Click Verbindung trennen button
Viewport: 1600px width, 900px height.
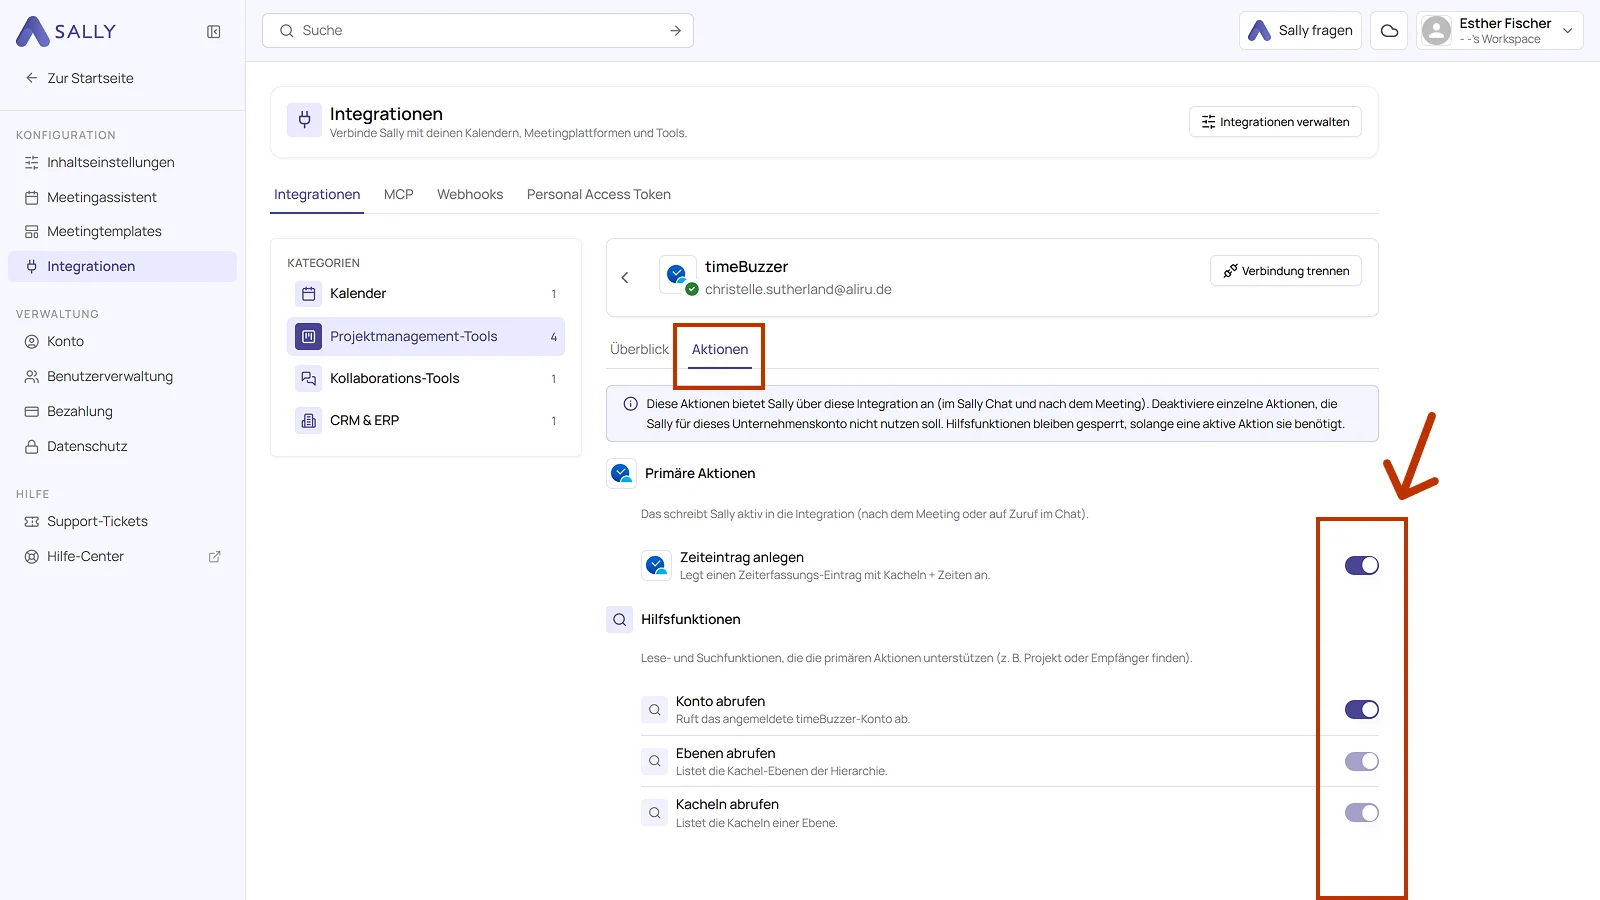(1286, 271)
